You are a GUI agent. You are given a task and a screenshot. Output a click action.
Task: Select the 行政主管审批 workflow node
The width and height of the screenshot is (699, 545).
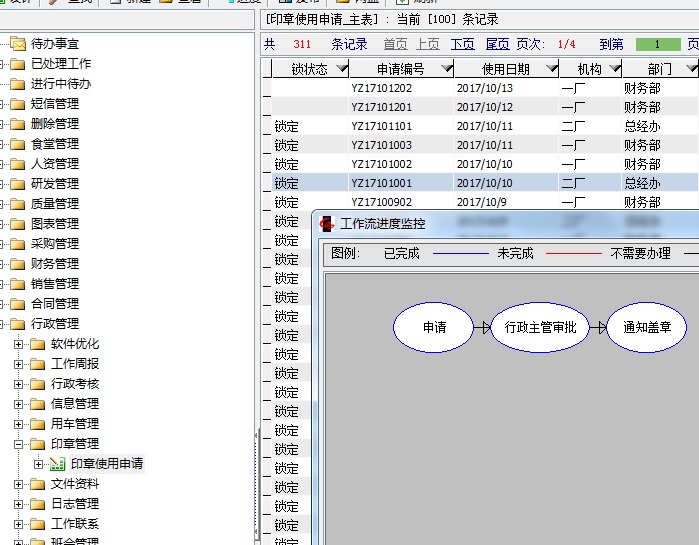pyautogui.click(x=540, y=328)
